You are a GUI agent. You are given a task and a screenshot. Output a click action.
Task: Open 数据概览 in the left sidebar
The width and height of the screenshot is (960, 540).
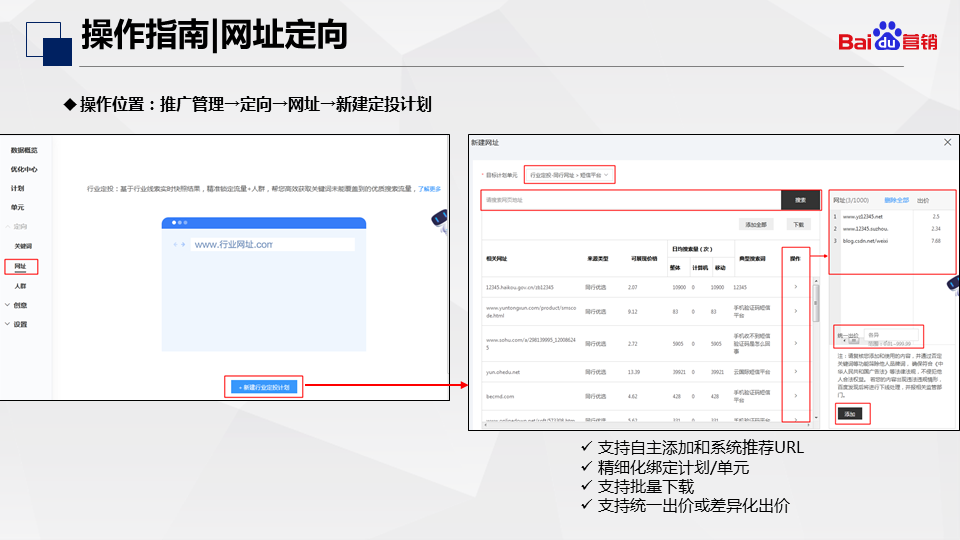(24, 150)
